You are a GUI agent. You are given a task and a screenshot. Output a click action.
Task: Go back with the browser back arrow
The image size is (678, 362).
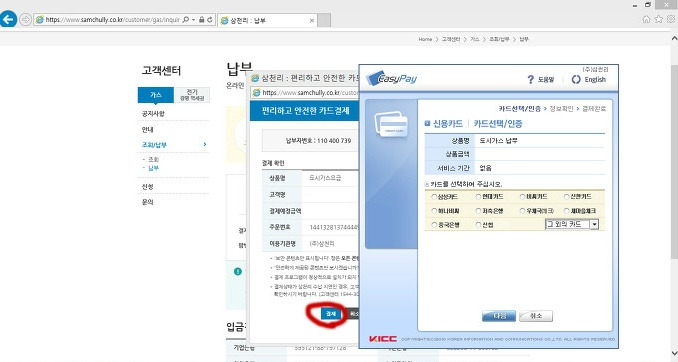(8, 19)
